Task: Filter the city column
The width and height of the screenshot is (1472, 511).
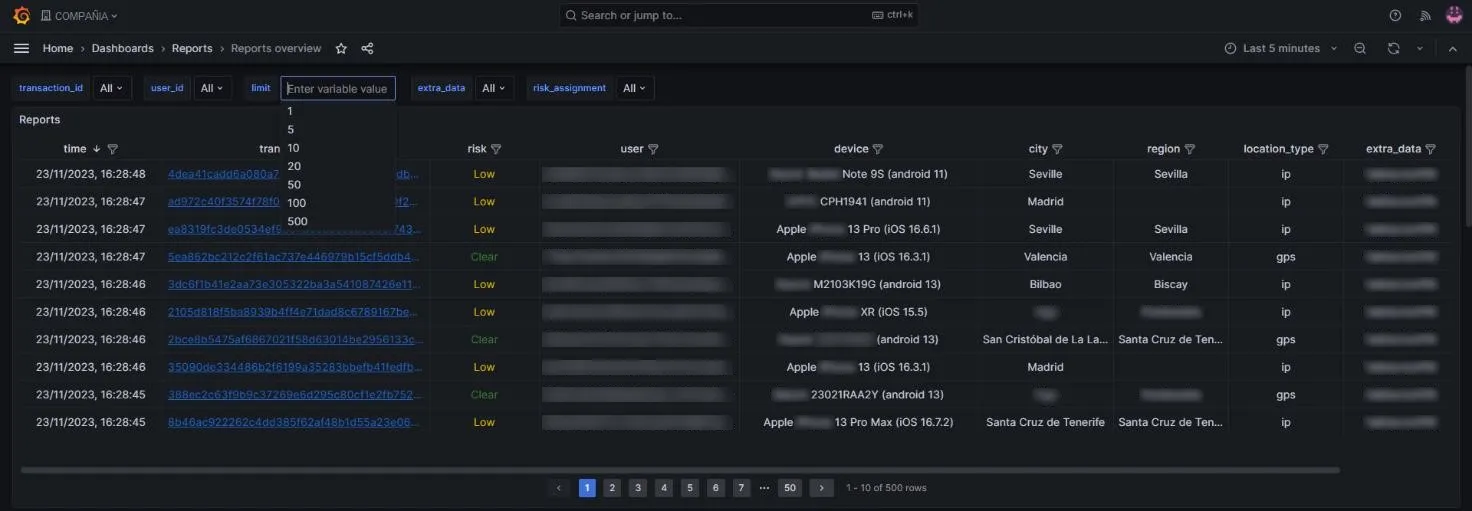Action: 1057,149
